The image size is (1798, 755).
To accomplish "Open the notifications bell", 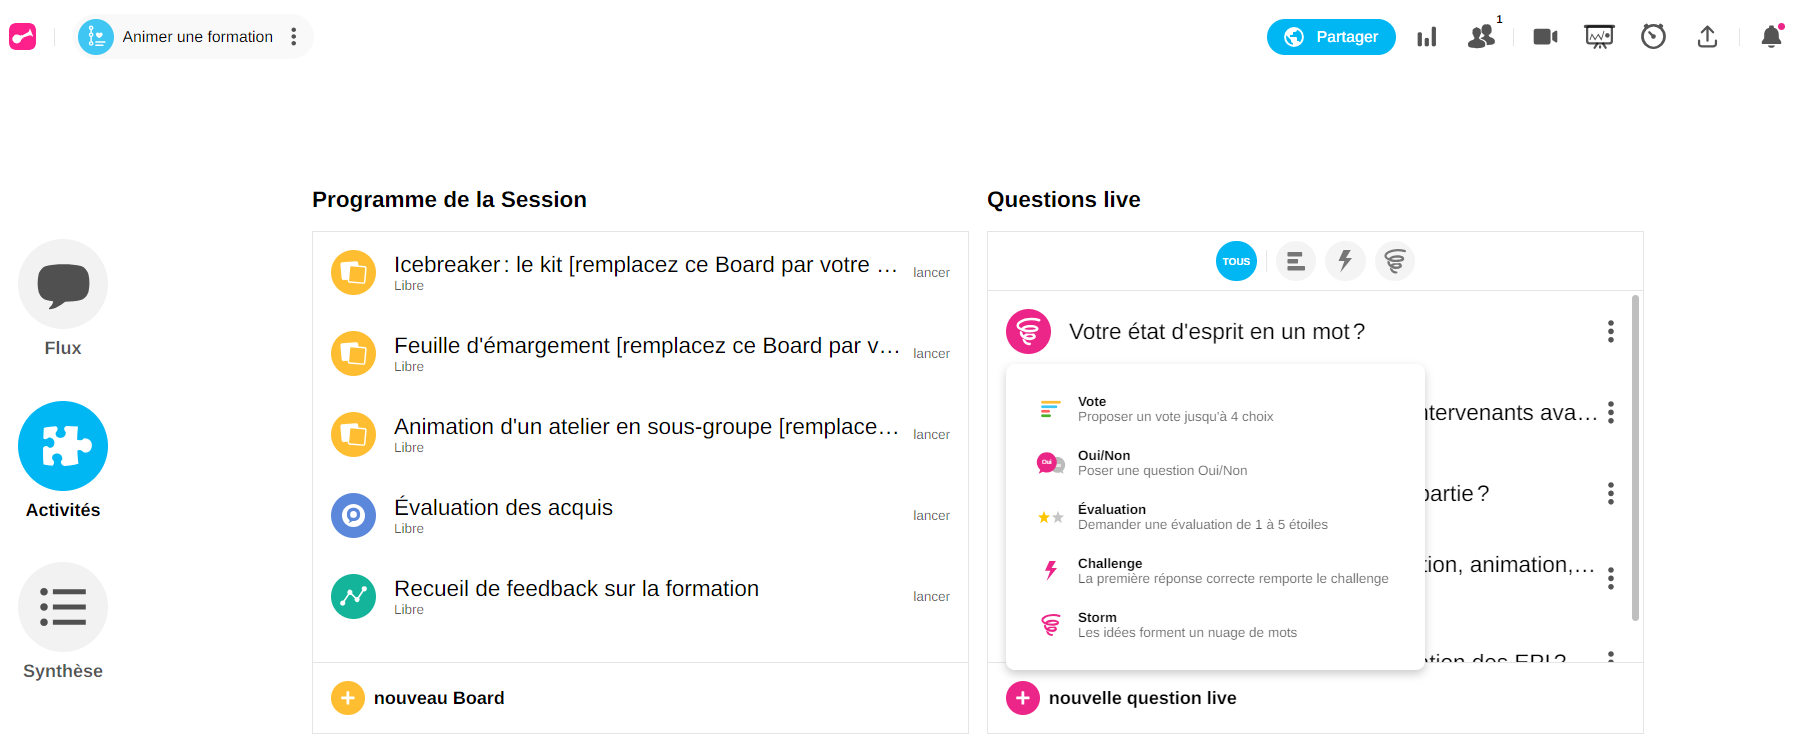I will [x=1771, y=37].
